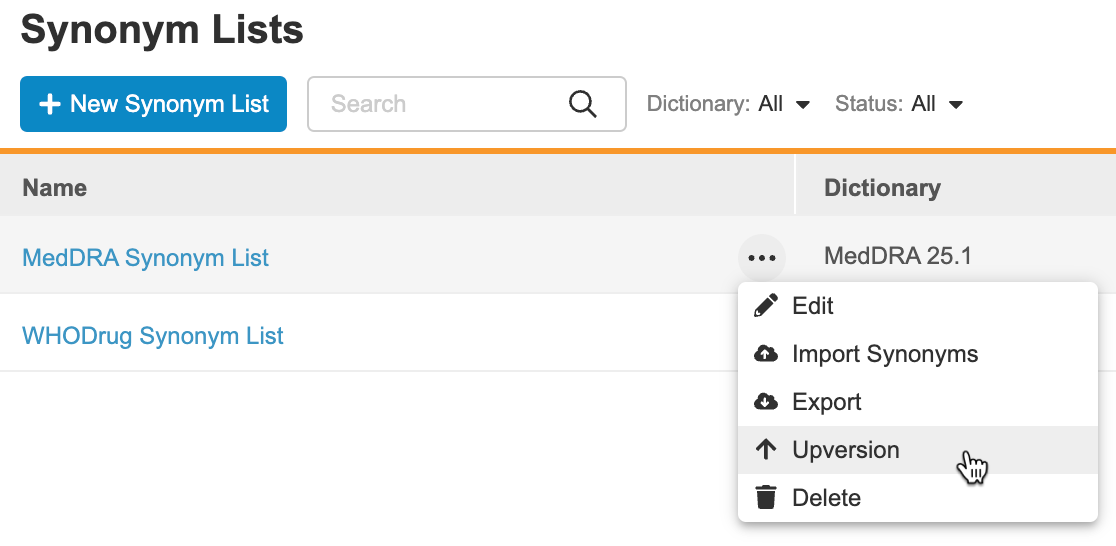Screen dimensions: 1116x546
Task: Select Upversion in the actions menu
Action: click(x=845, y=450)
